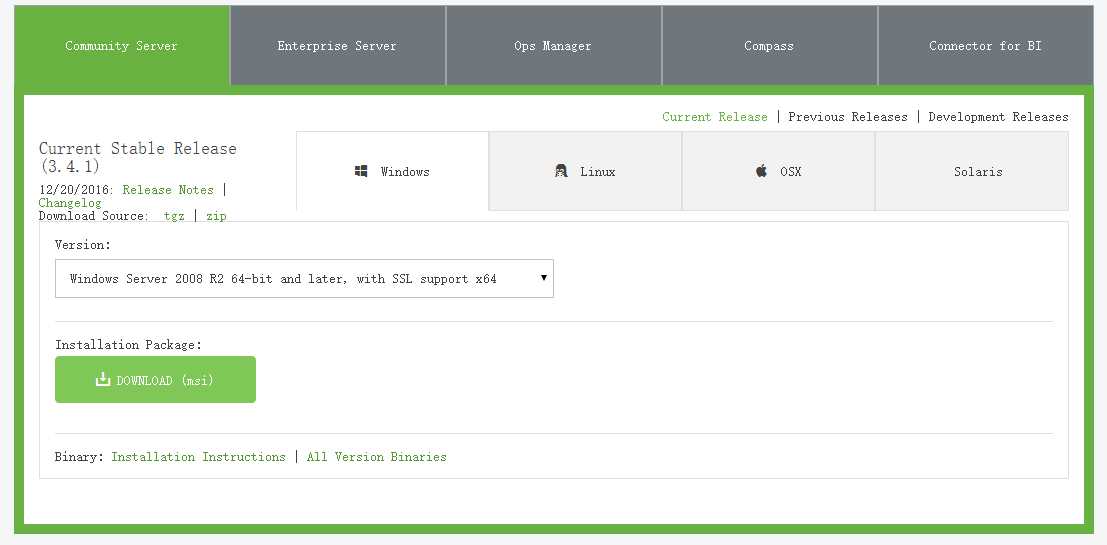1107x545 pixels.
Task: Open the Current Release link
Action: pyautogui.click(x=714, y=116)
